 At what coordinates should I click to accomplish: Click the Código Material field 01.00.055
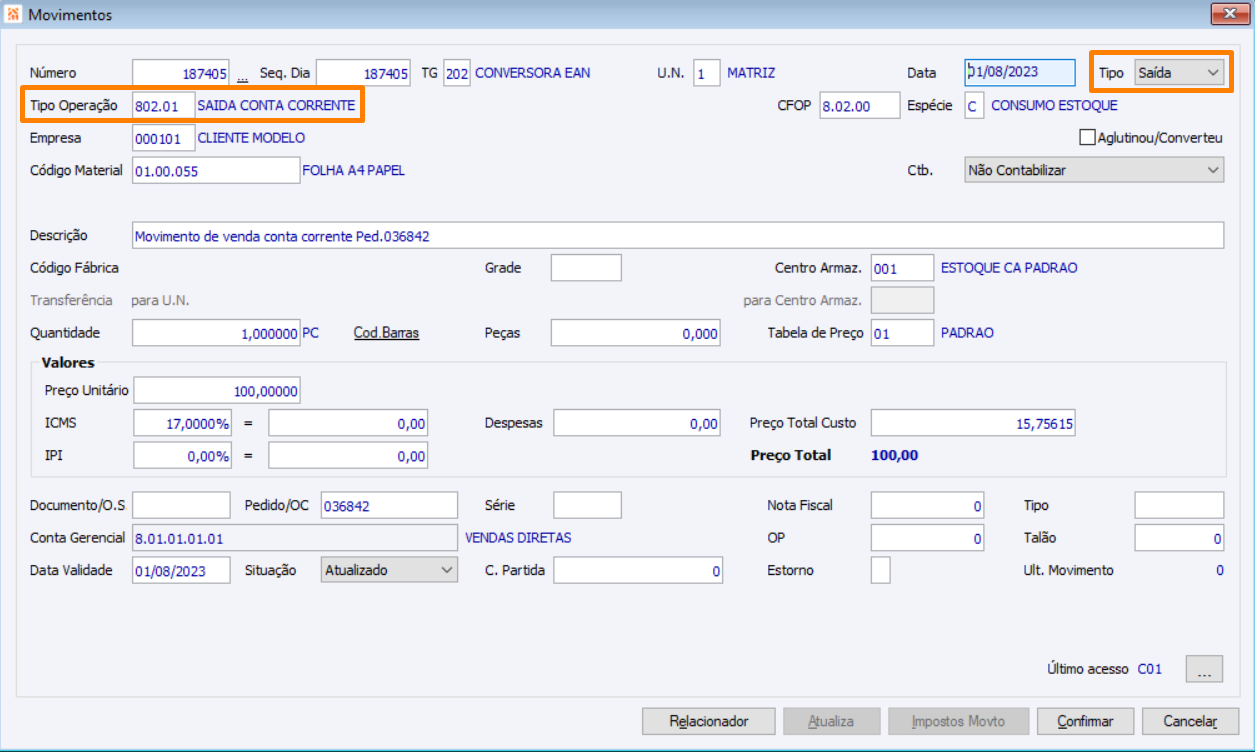point(216,170)
